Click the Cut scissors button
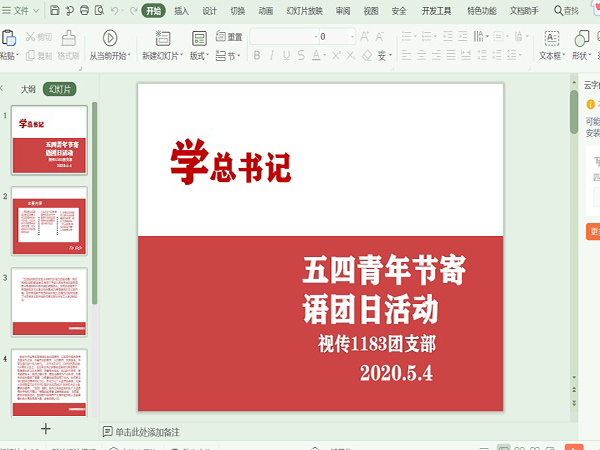Screen dimensions: 600x450 click(x=39, y=37)
